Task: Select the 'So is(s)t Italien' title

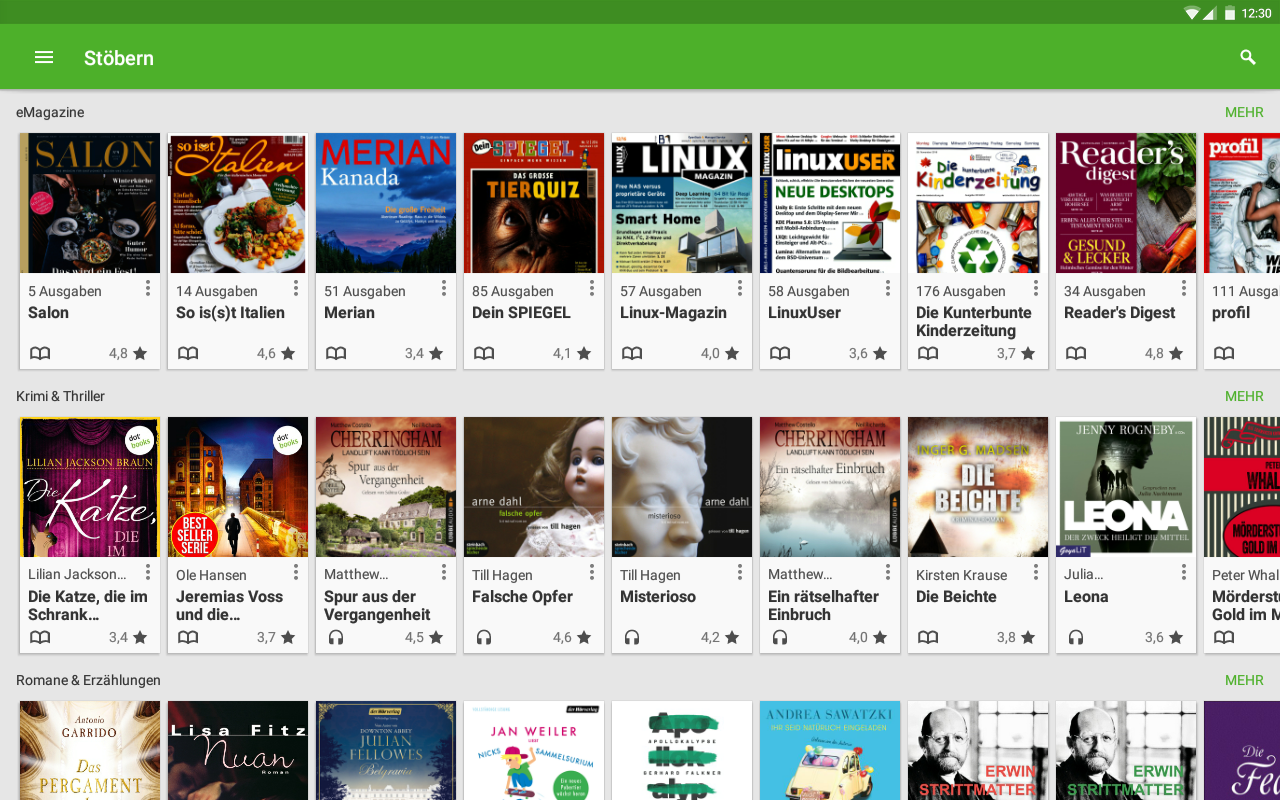Action: (230, 313)
